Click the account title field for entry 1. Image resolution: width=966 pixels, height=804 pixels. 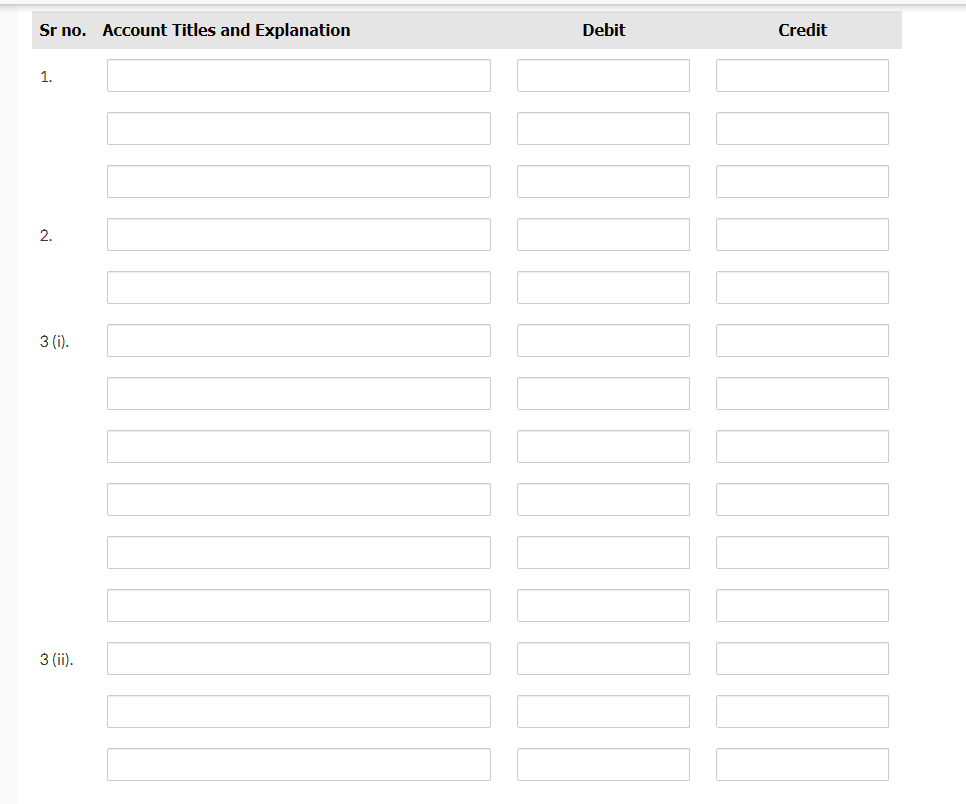tap(299, 76)
